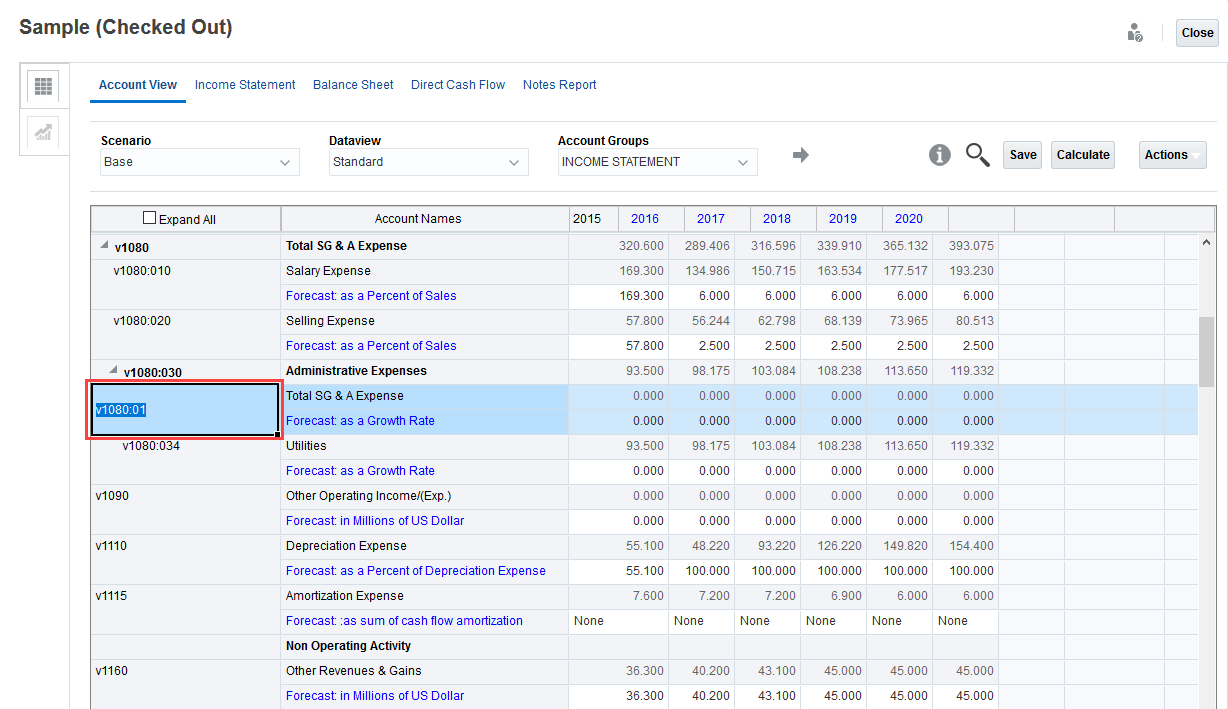Open the chart view sidebar icon
Viewport: 1228px width, 709px height.
tap(43, 132)
